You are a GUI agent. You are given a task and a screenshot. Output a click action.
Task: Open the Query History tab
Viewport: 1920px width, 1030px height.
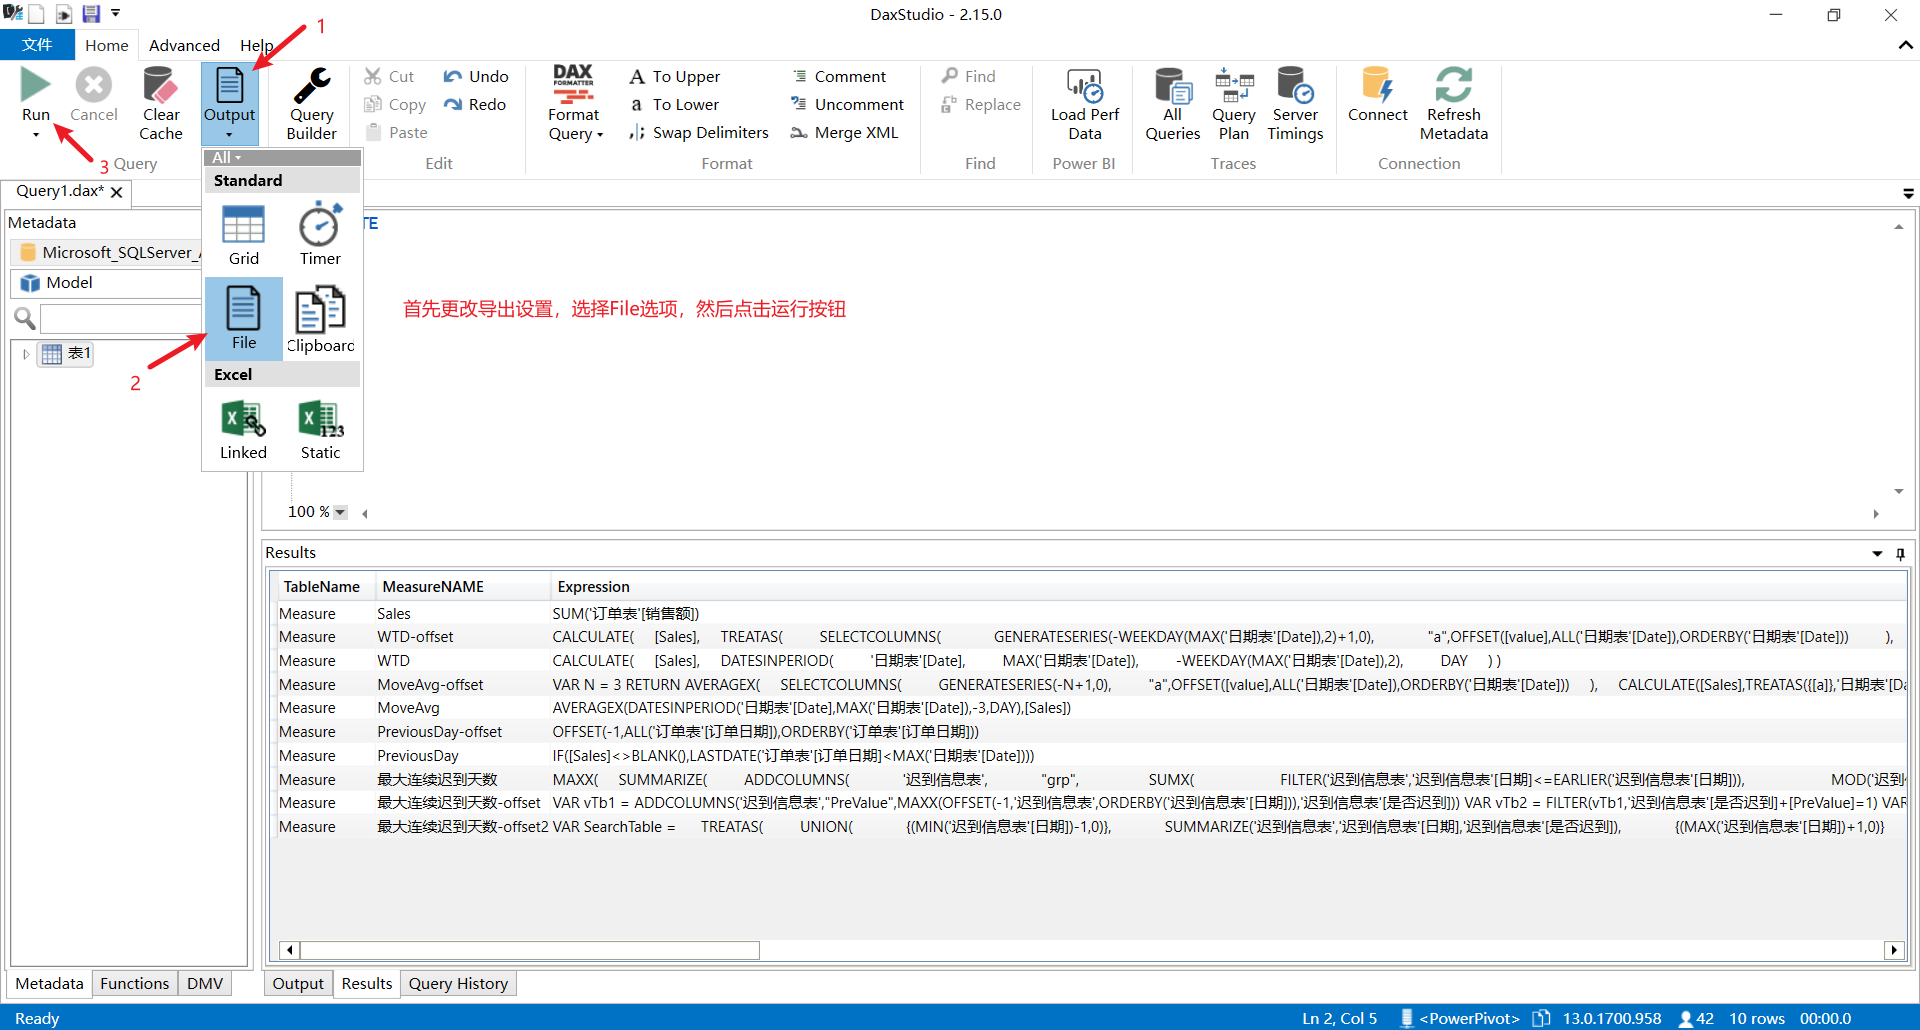tap(458, 983)
